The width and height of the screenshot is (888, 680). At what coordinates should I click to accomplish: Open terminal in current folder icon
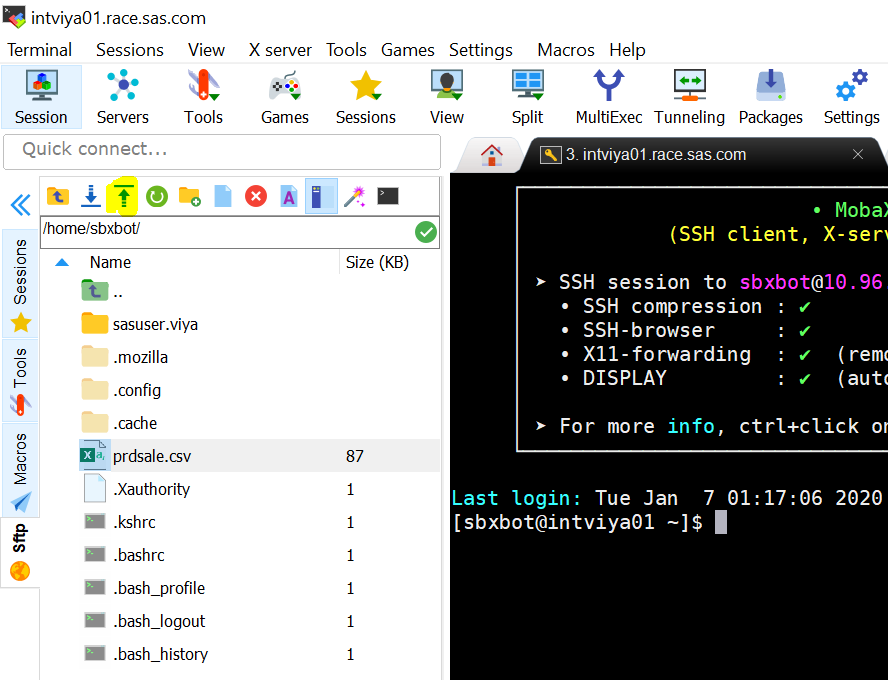pyautogui.click(x=388, y=196)
